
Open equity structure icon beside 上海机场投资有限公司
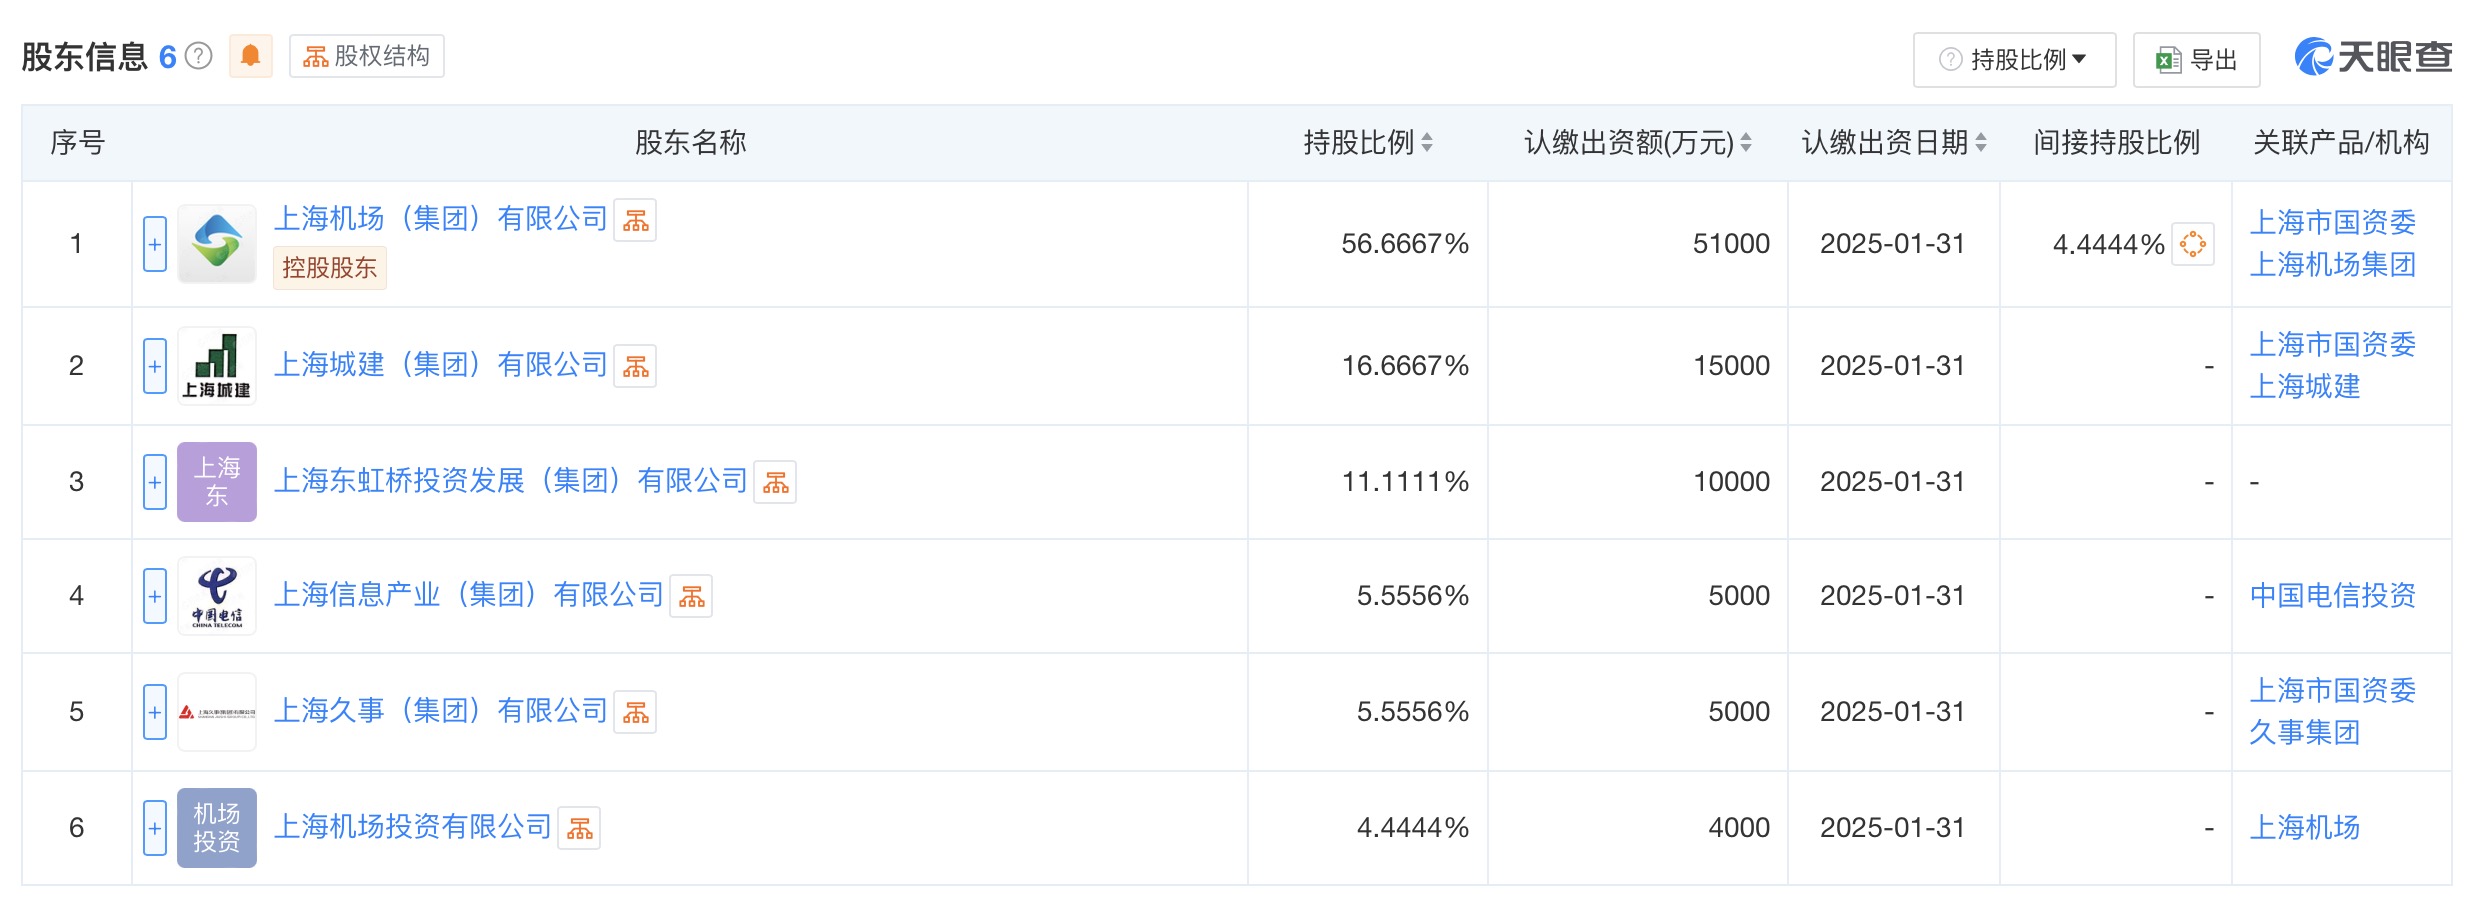click(579, 829)
